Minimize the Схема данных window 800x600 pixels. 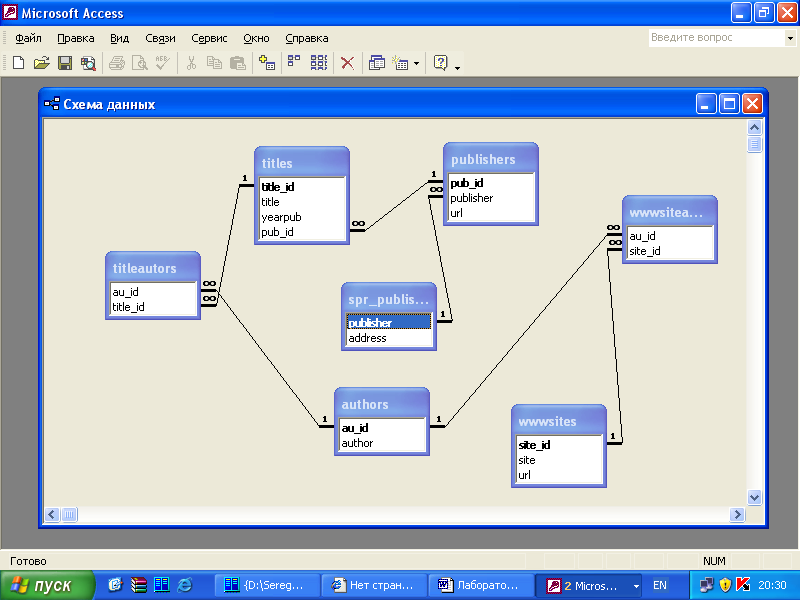pos(706,104)
